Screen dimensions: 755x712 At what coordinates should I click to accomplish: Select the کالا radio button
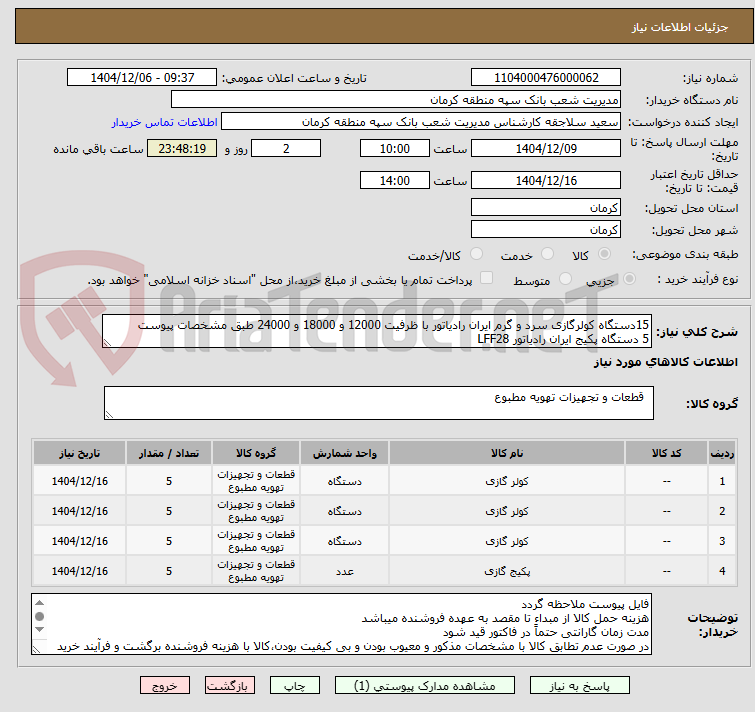point(604,254)
